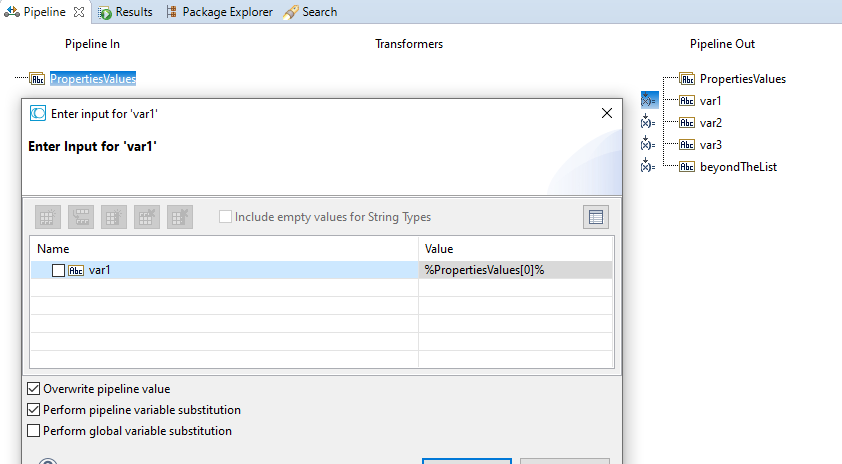
Task: Close the Enter input for 'var1' dialog
Action: [607, 113]
